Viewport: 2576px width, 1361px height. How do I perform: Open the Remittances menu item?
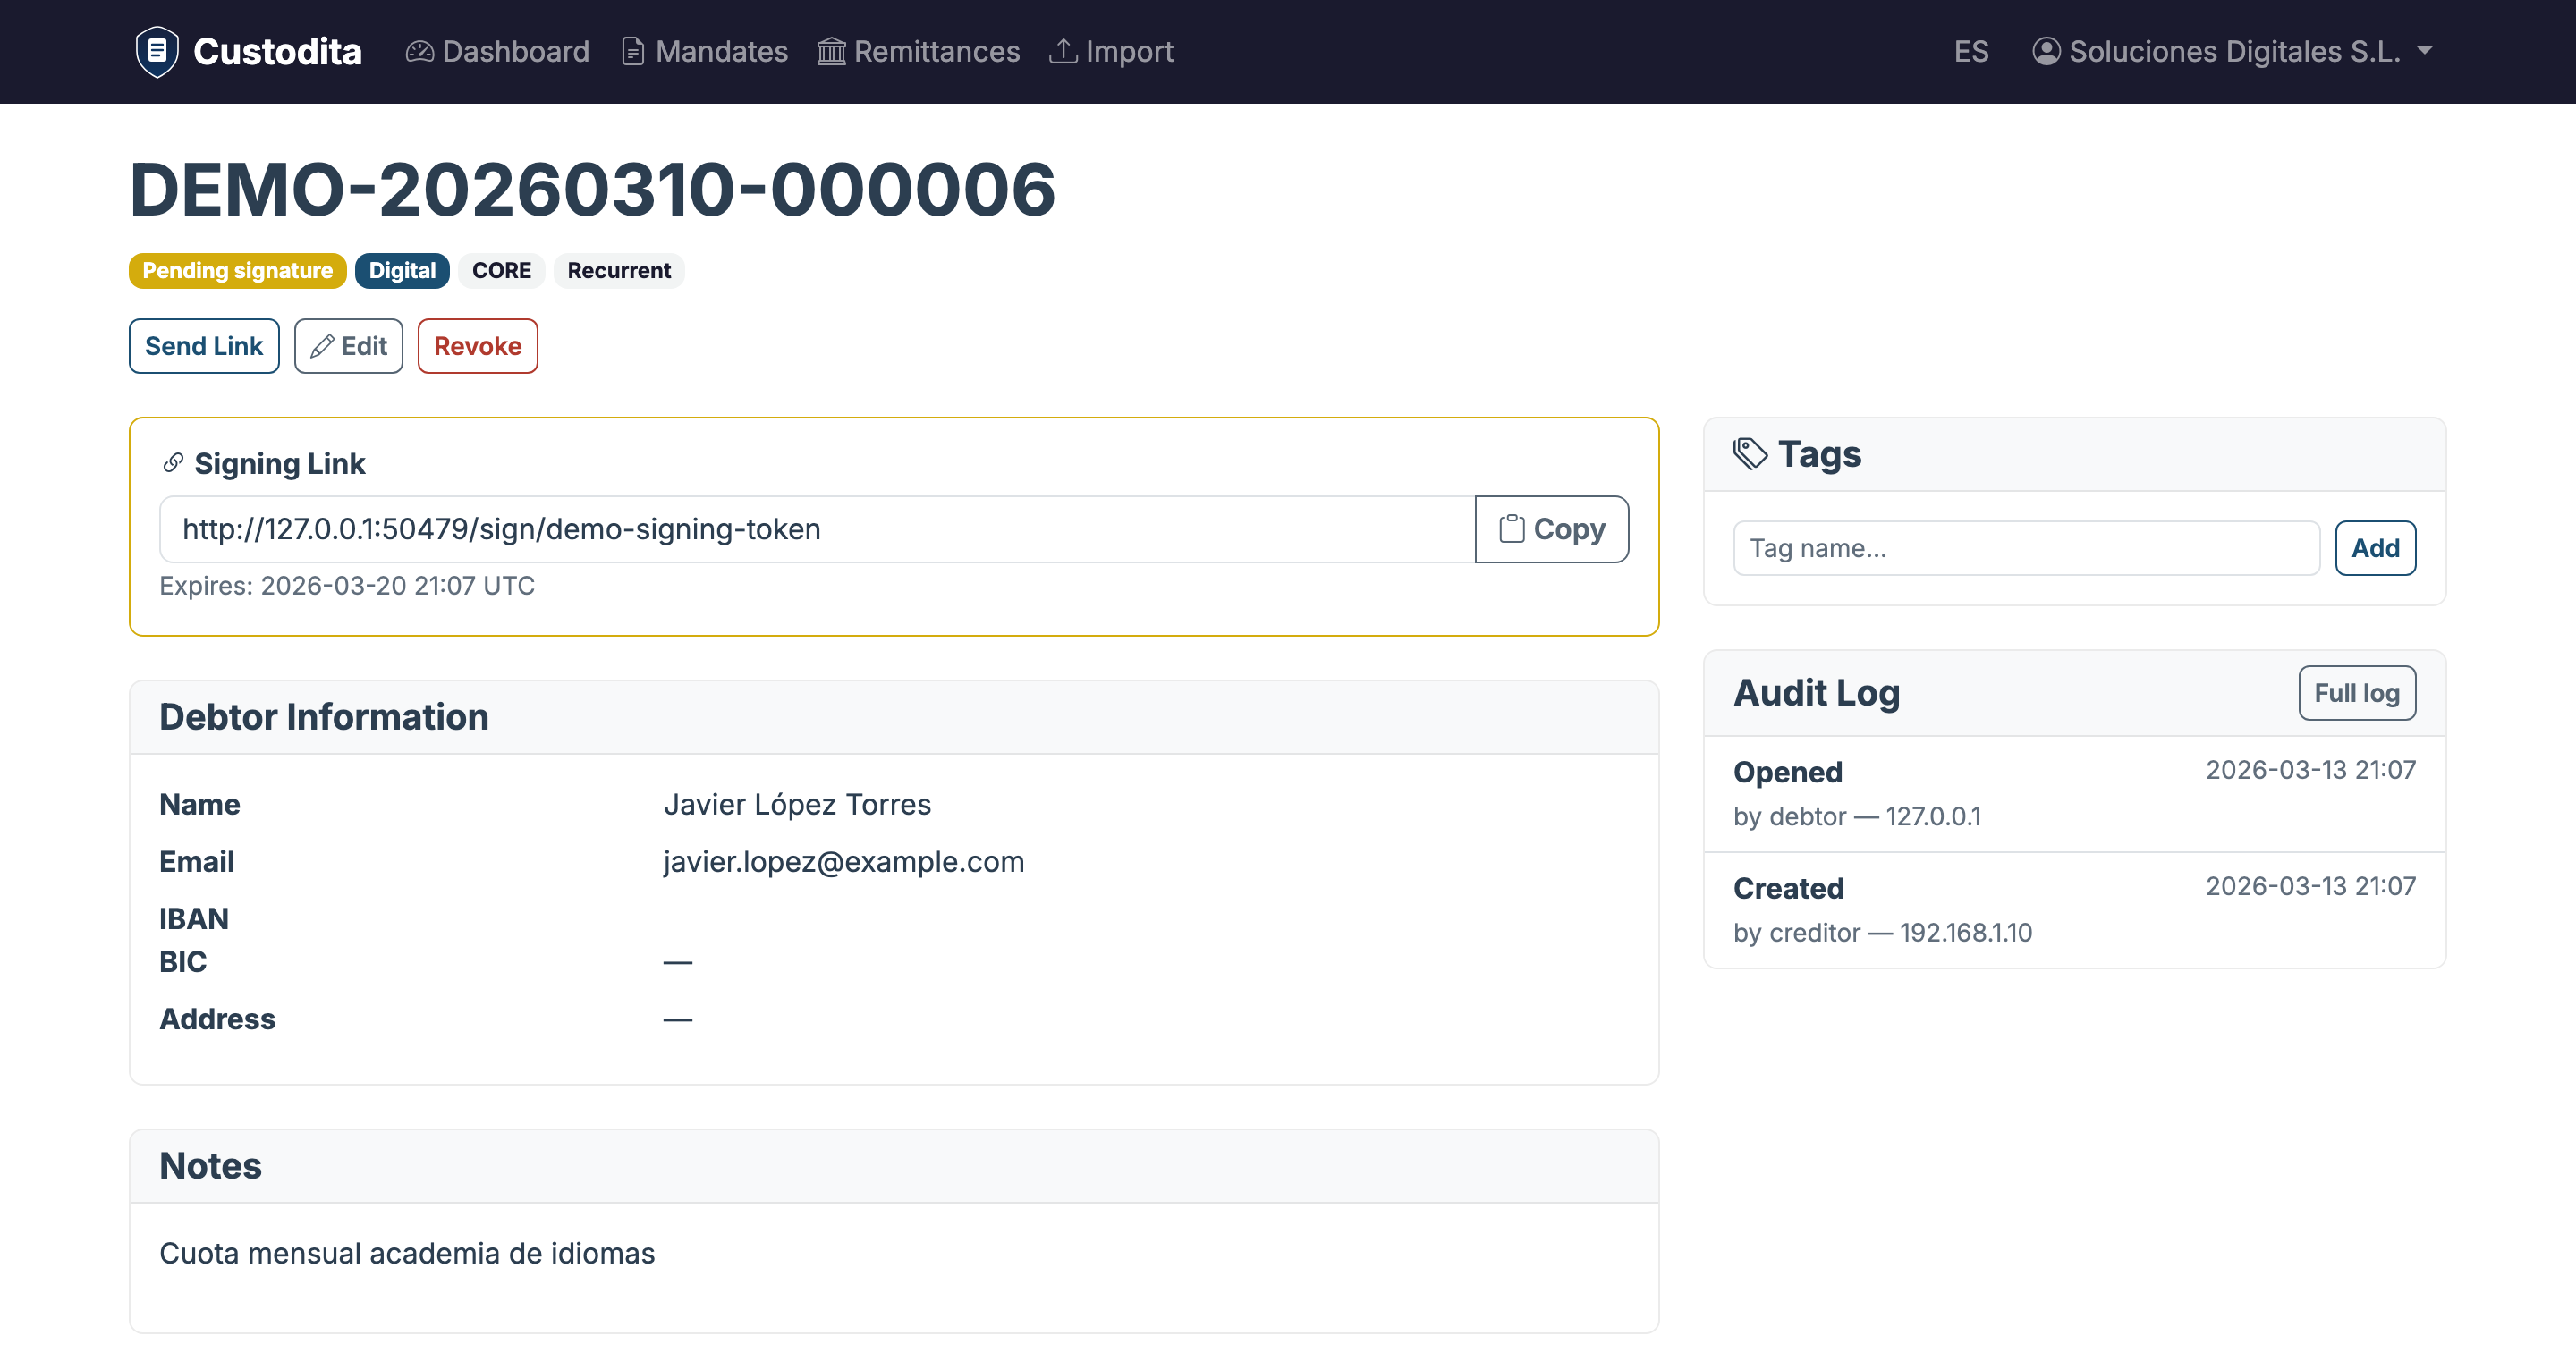click(936, 51)
